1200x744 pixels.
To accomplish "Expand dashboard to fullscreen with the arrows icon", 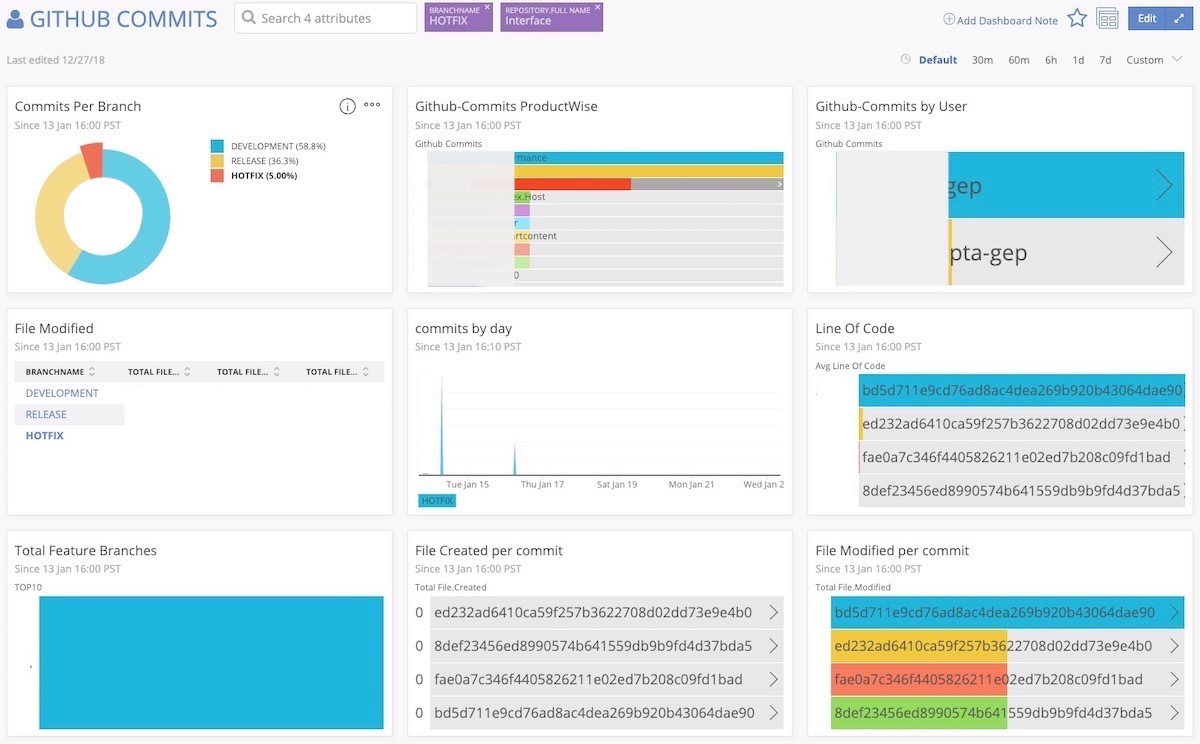I will (x=1179, y=18).
